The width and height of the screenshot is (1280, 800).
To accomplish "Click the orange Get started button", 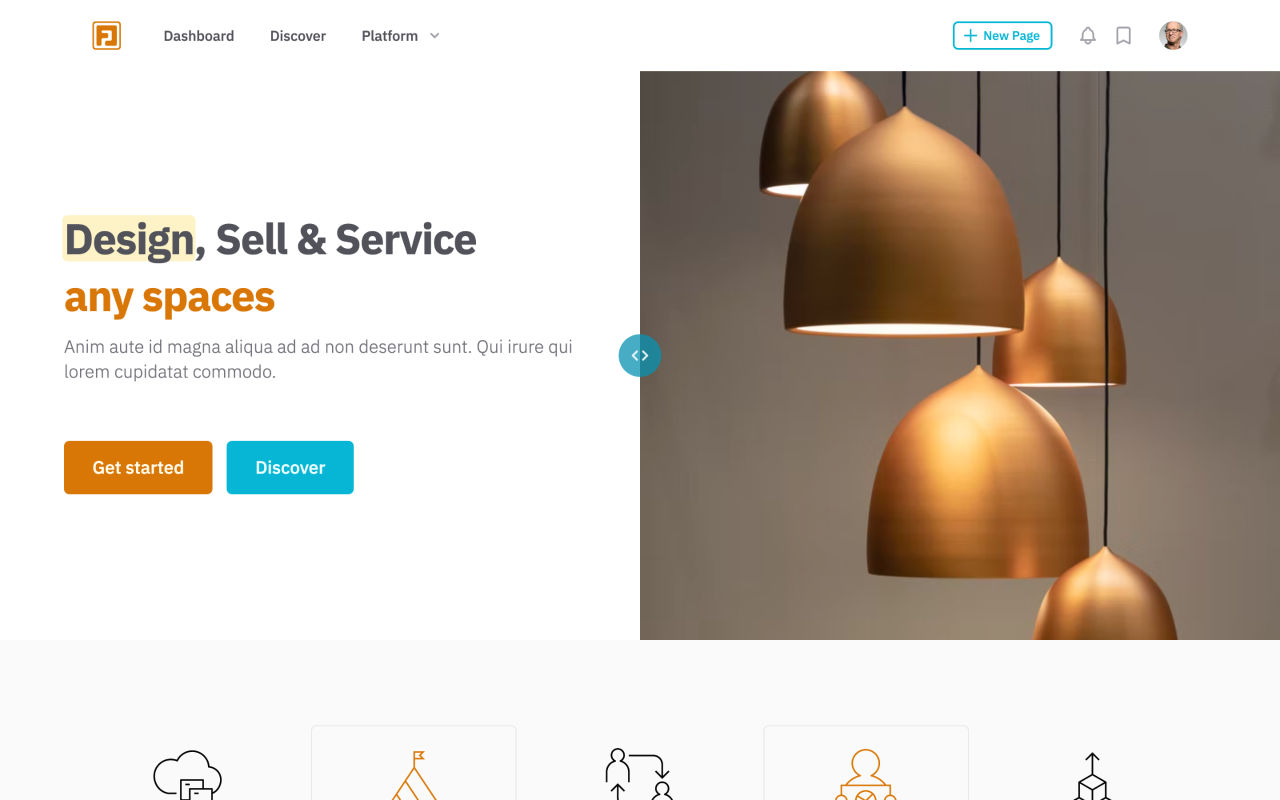I will [x=138, y=467].
